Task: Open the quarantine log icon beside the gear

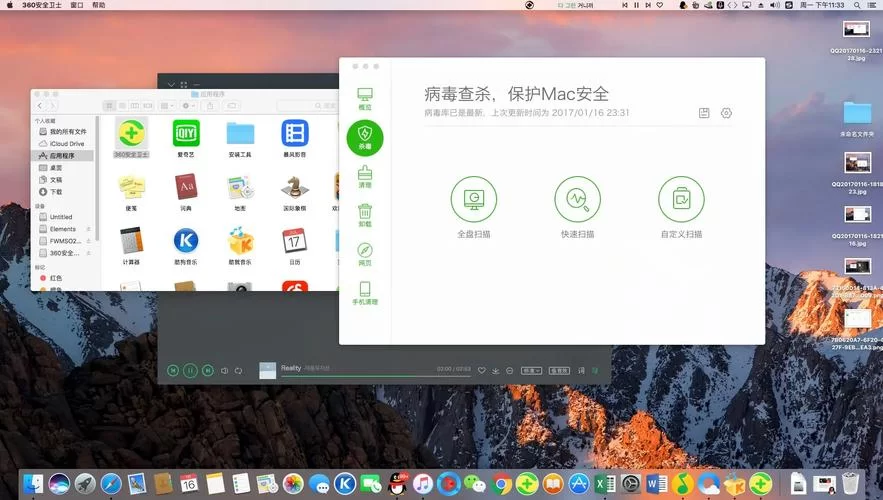Action: click(x=704, y=113)
